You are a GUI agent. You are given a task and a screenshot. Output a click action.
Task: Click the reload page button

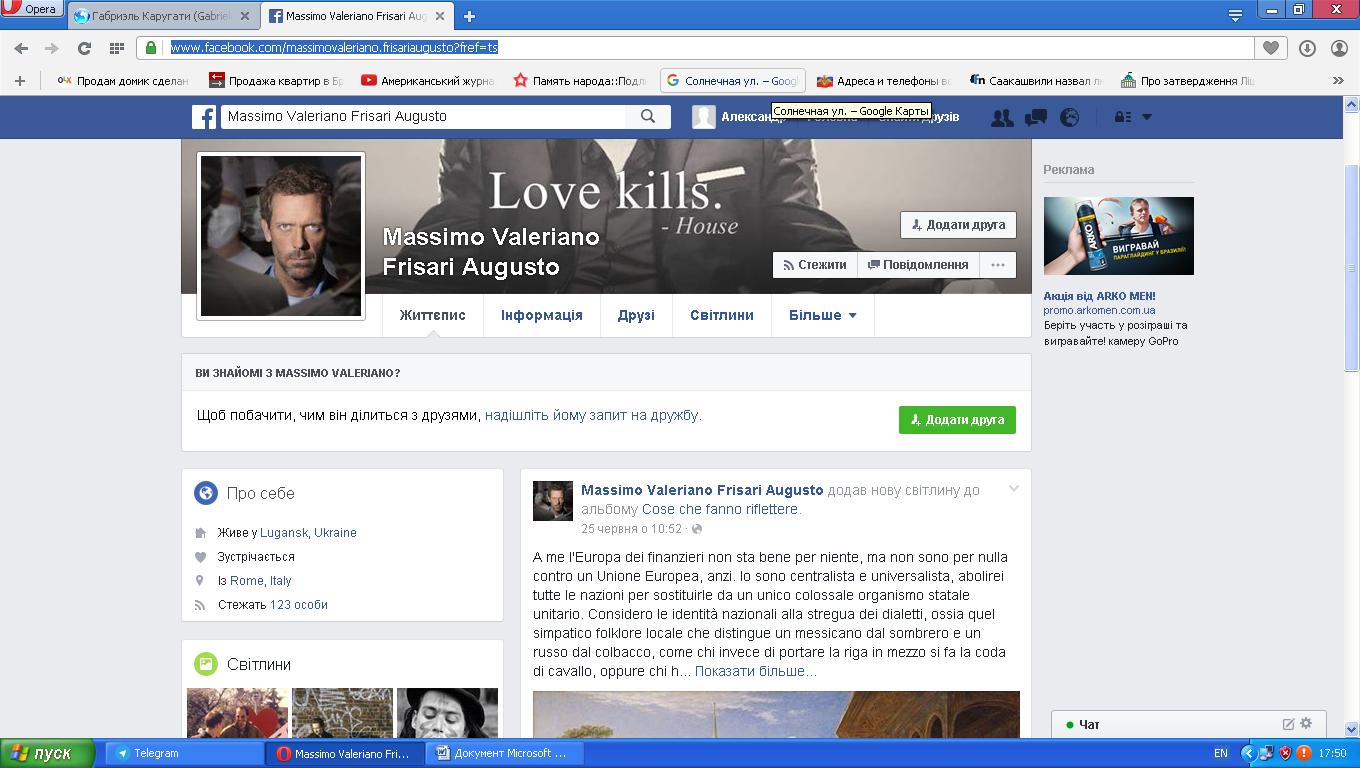pyautogui.click(x=84, y=48)
